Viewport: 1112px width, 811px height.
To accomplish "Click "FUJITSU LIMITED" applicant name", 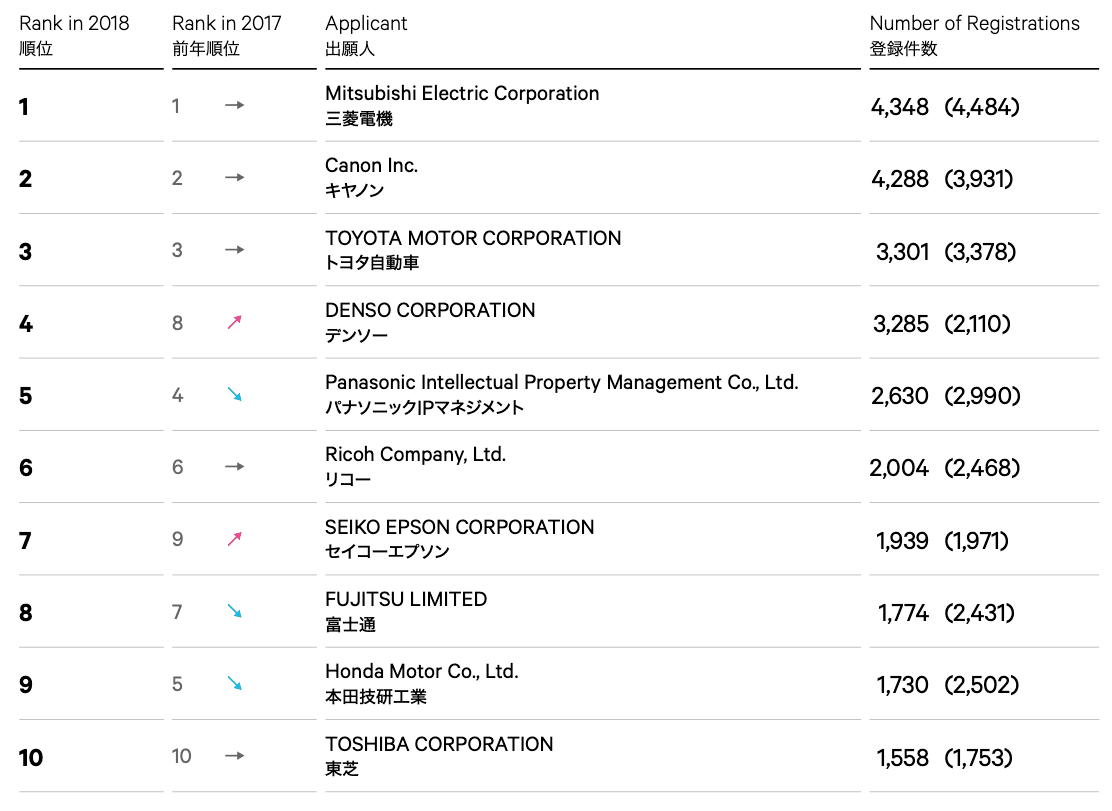I will (x=406, y=600).
